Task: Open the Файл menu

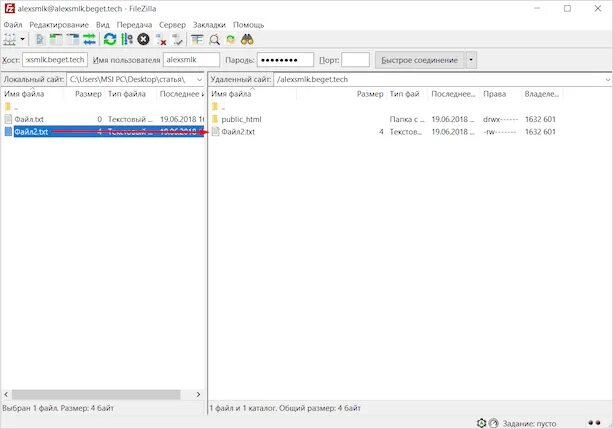Action: click(x=13, y=25)
